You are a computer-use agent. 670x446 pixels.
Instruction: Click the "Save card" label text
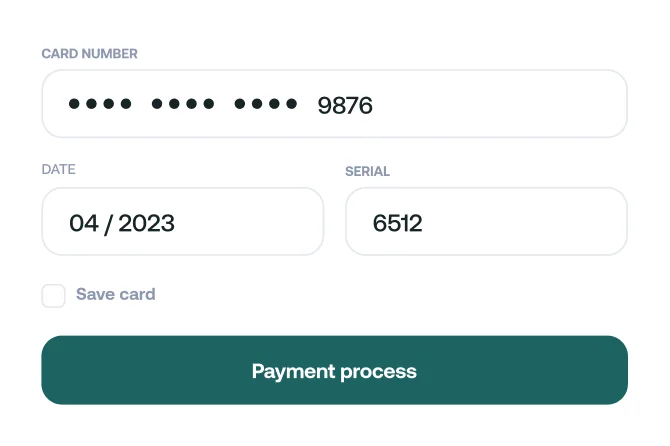(x=116, y=294)
